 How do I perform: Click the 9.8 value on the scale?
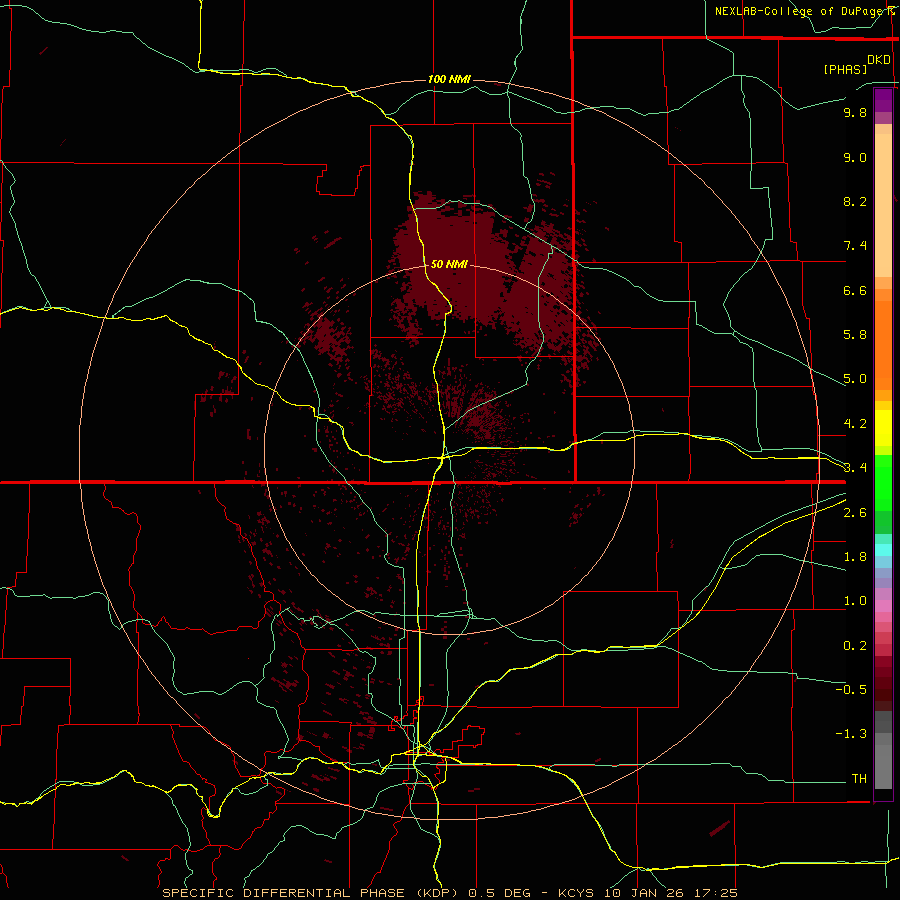tap(855, 112)
